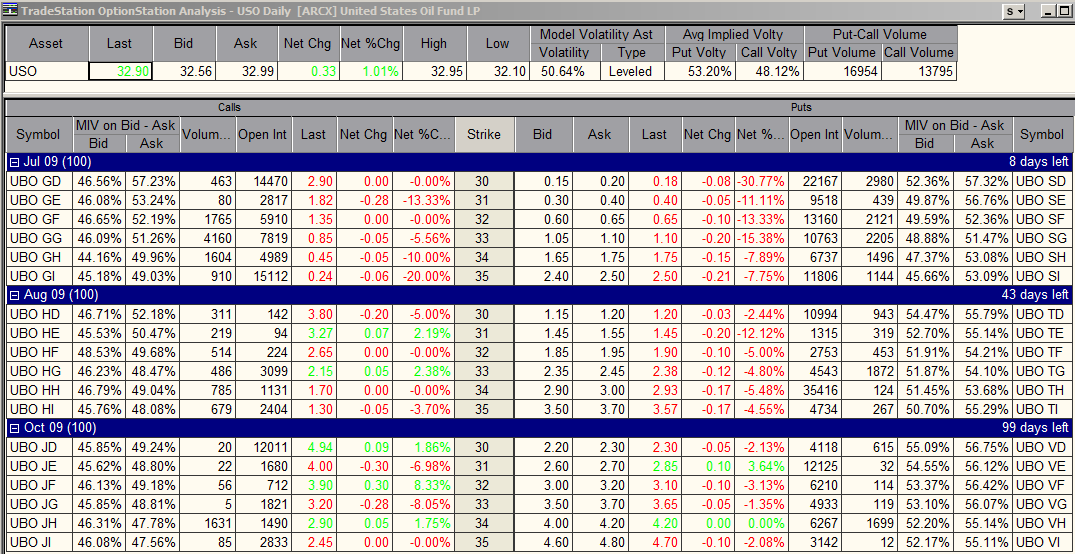Screen dimensions: 1075x554
Task: Select strike 33 in the Aug 09 section
Action: (484, 371)
